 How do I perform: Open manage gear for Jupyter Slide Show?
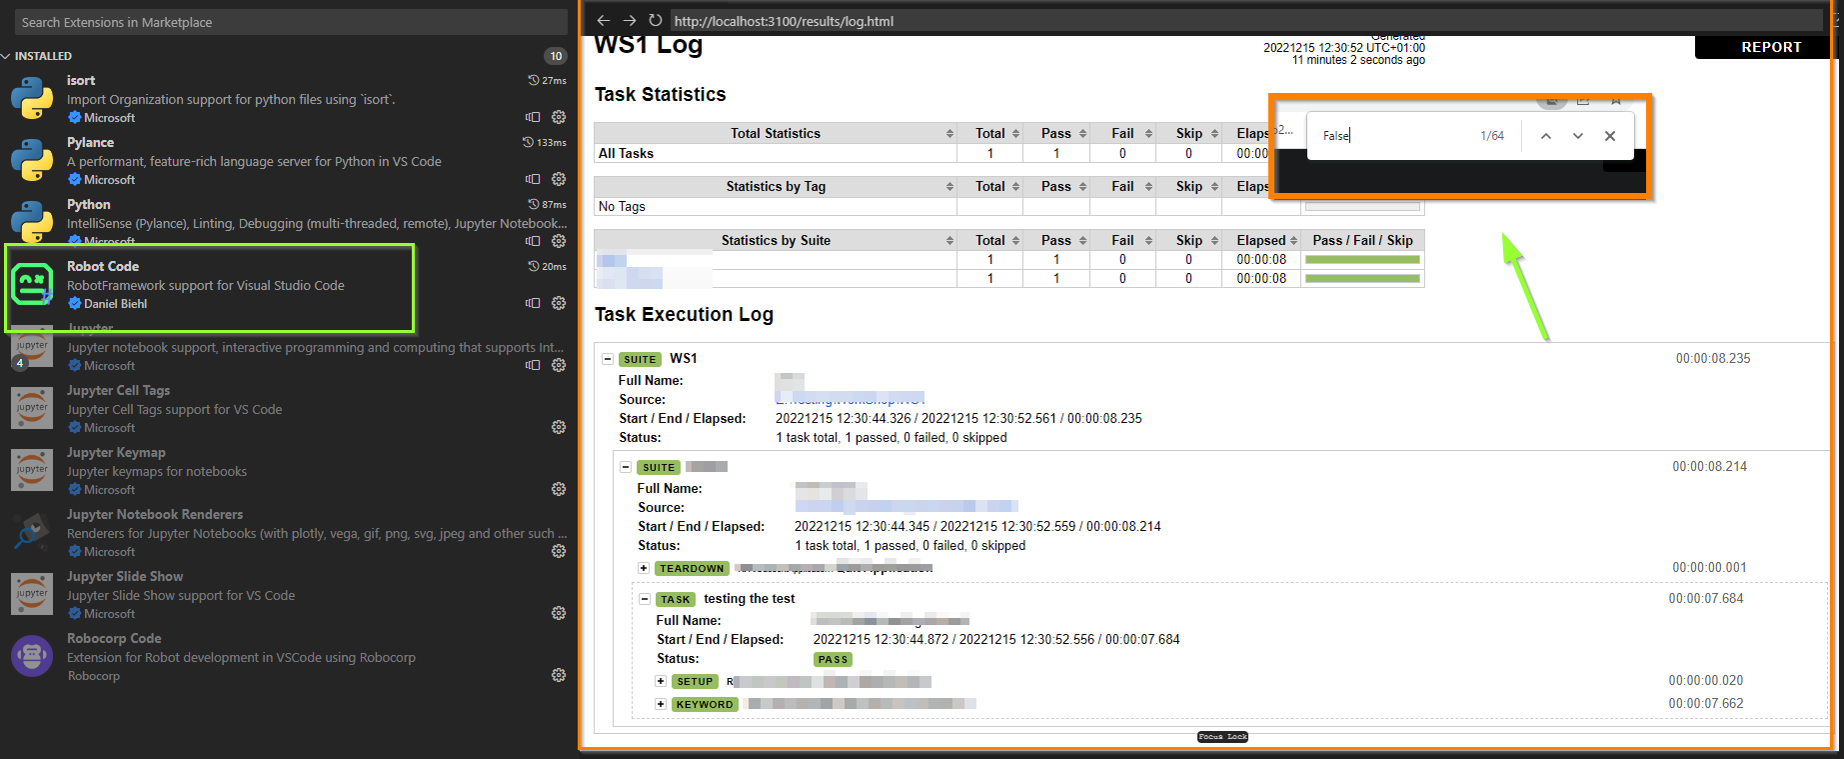(559, 613)
